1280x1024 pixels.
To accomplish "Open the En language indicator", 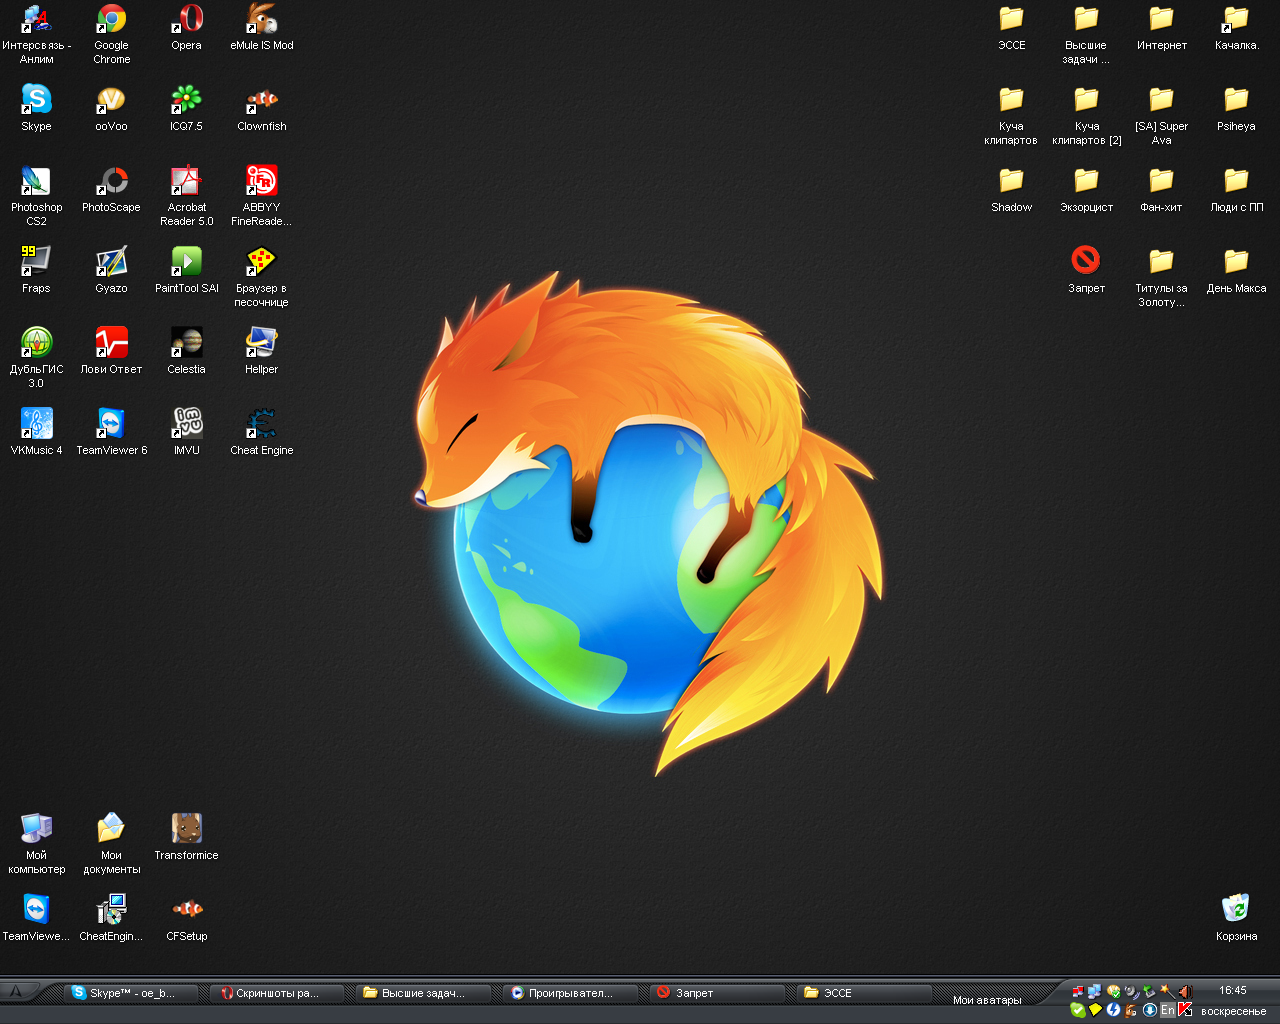I will pyautogui.click(x=1167, y=1010).
